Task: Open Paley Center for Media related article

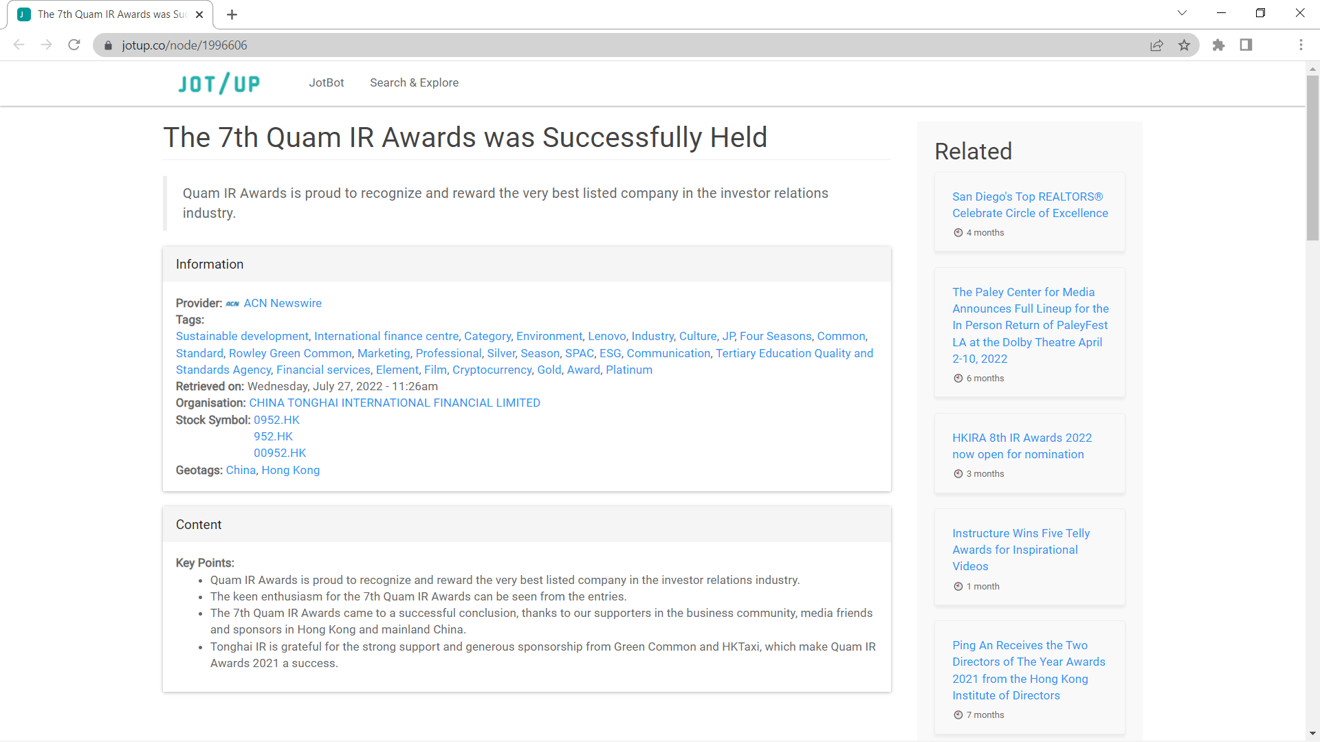Action: point(1030,325)
